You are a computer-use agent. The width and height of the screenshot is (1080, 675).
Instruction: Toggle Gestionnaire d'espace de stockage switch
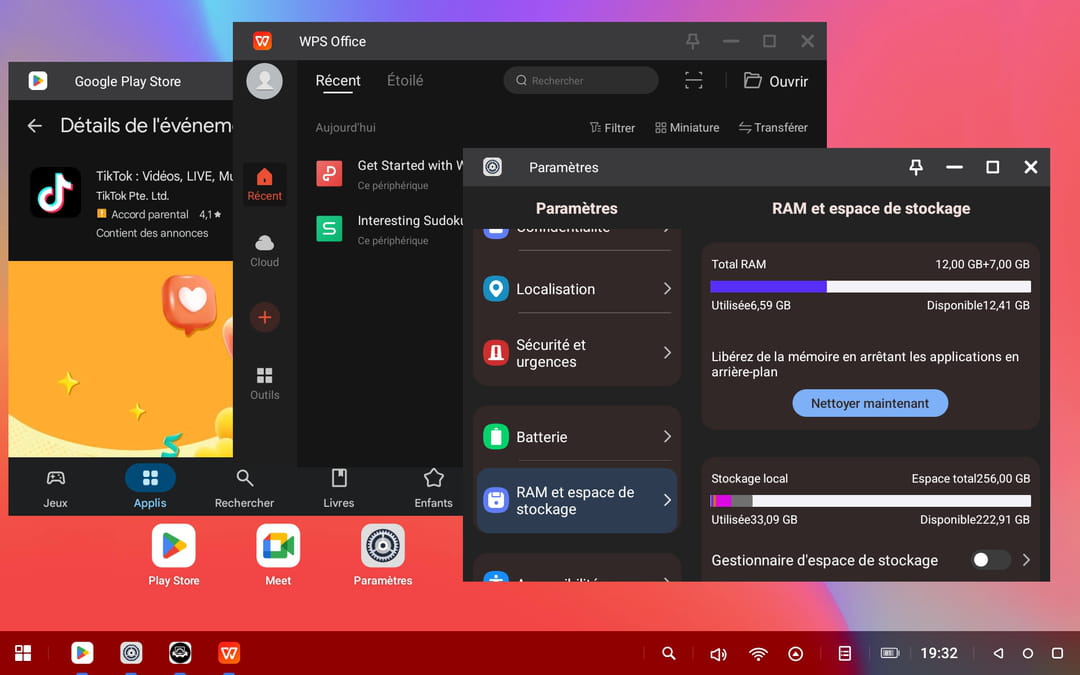(989, 560)
